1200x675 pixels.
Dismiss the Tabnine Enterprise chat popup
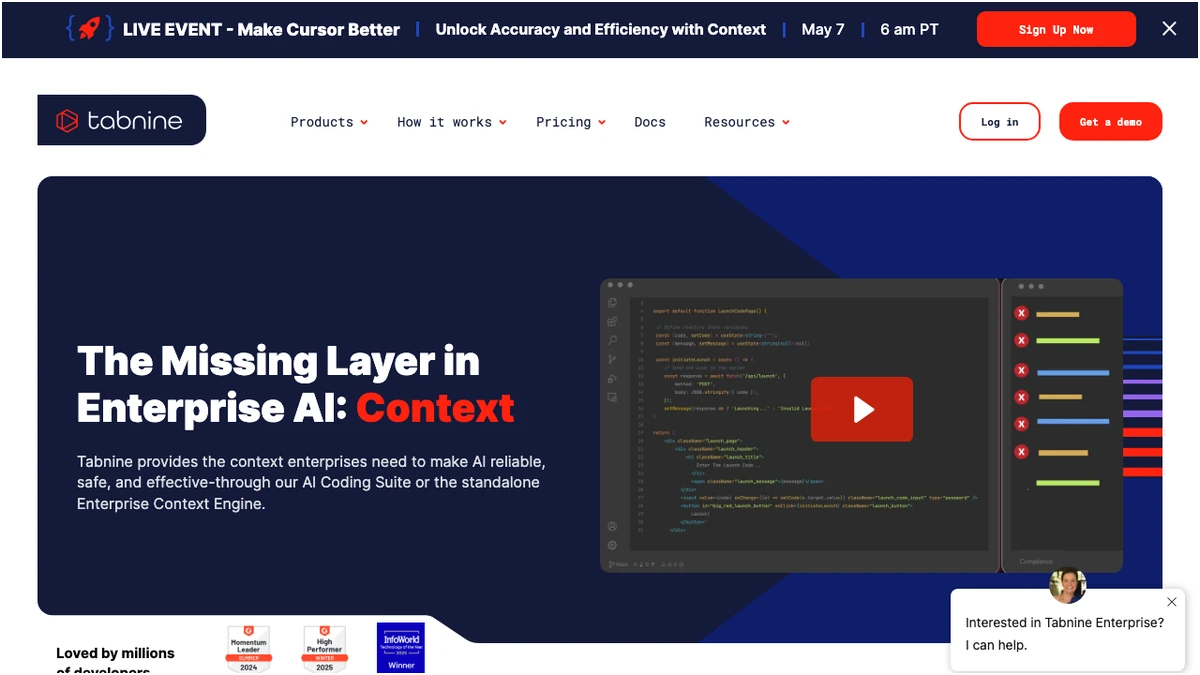(x=1171, y=602)
